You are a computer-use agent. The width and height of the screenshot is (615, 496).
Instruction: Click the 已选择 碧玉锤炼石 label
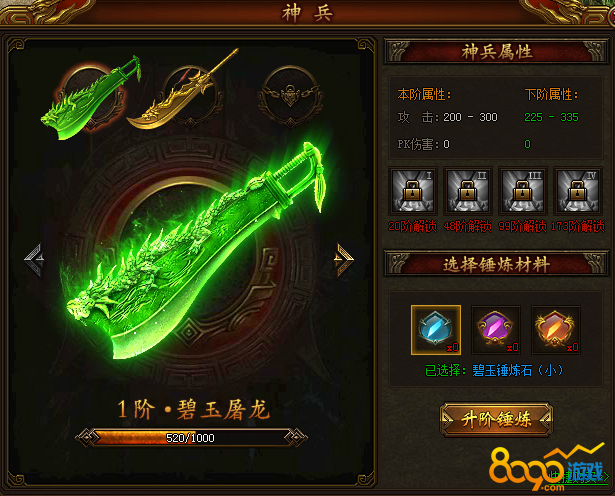pyautogui.click(x=494, y=370)
